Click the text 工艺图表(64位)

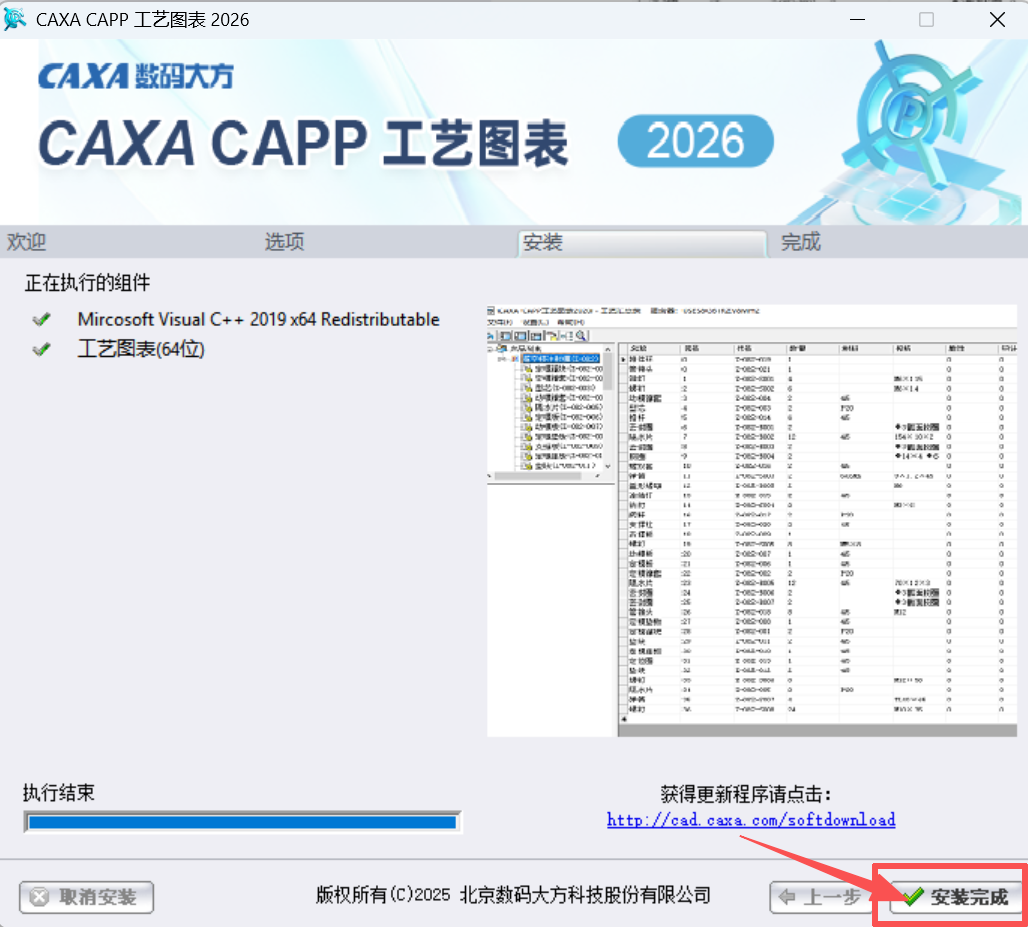tap(141, 349)
